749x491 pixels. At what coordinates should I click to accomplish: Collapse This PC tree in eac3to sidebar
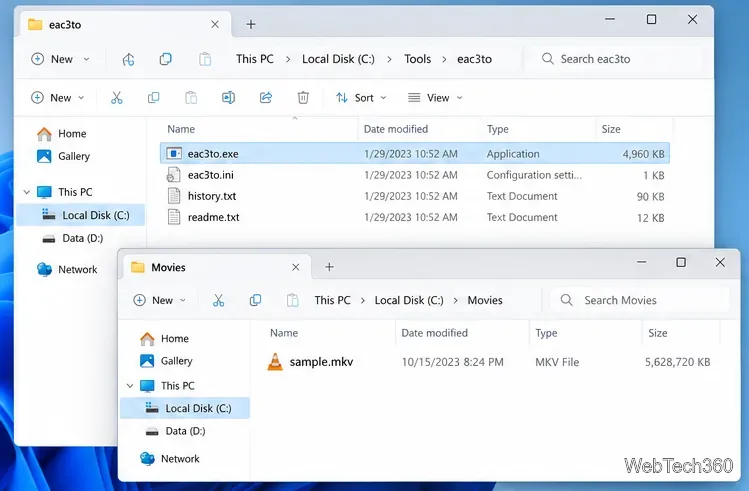pyautogui.click(x=27, y=192)
